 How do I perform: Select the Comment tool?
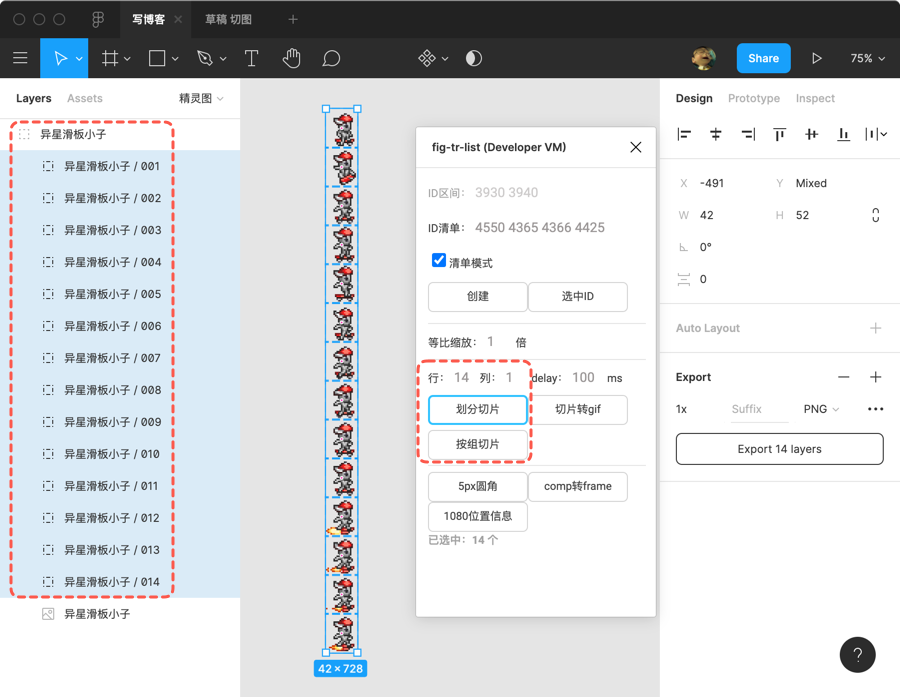click(331, 58)
